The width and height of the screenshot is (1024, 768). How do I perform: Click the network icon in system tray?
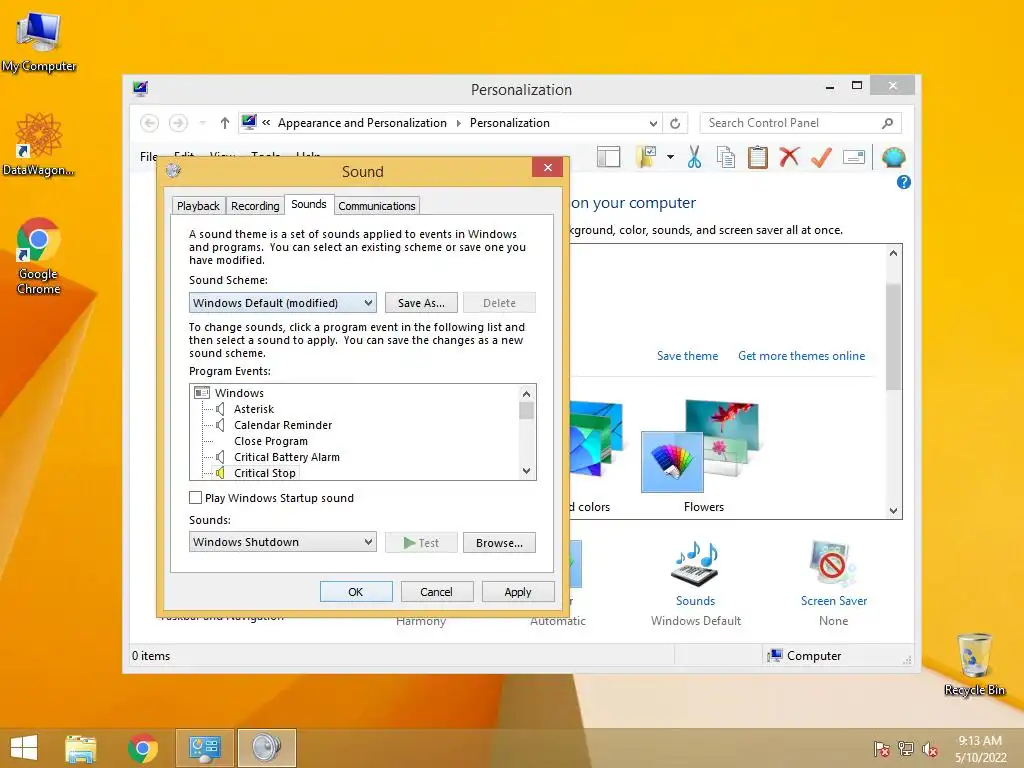pyautogui.click(x=906, y=749)
